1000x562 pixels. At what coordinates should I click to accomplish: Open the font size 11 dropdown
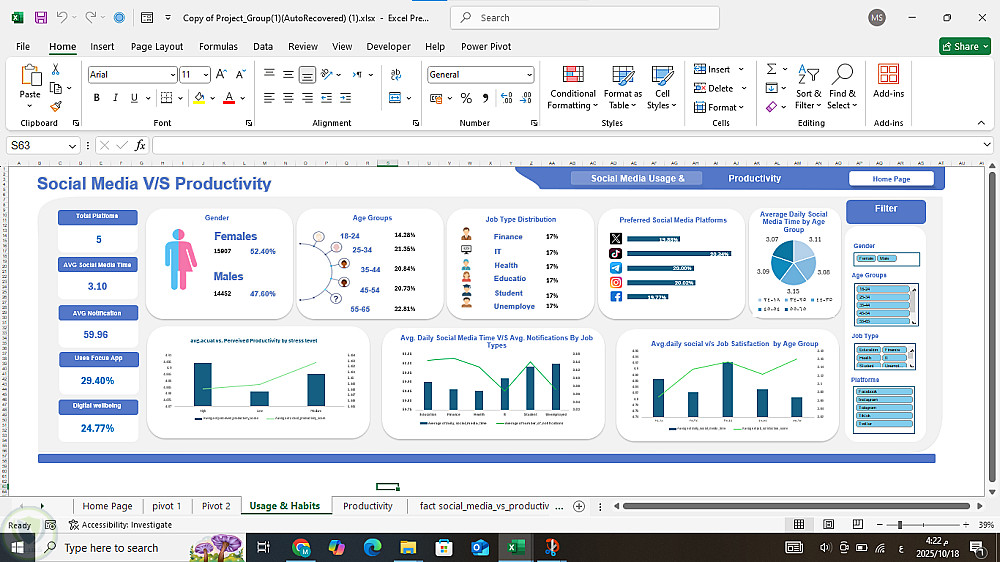(205, 75)
